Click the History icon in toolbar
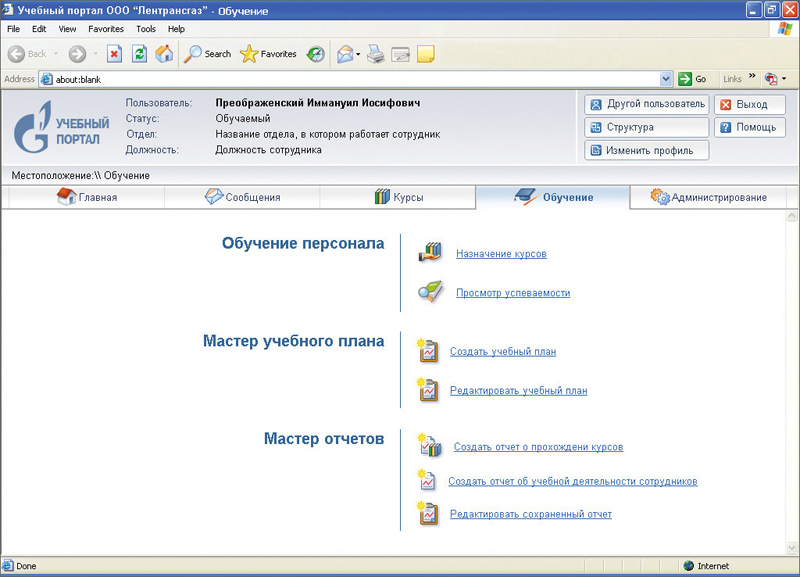The height and width of the screenshot is (577, 800). click(x=315, y=54)
